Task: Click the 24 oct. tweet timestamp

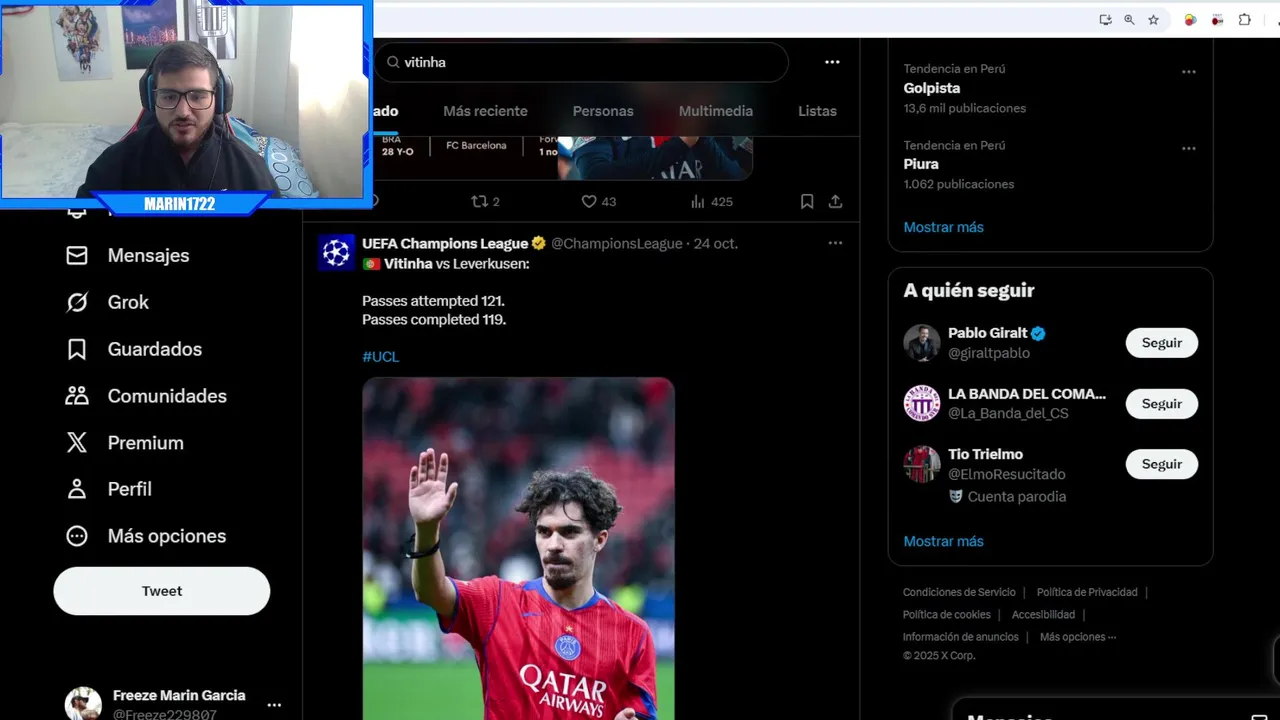Action: click(716, 243)
